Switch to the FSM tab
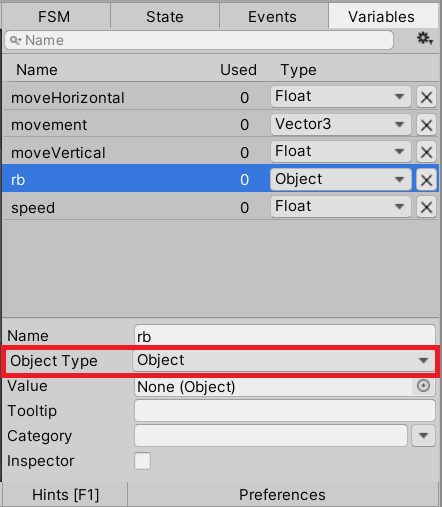442x507 pixels. pos(56,16)
